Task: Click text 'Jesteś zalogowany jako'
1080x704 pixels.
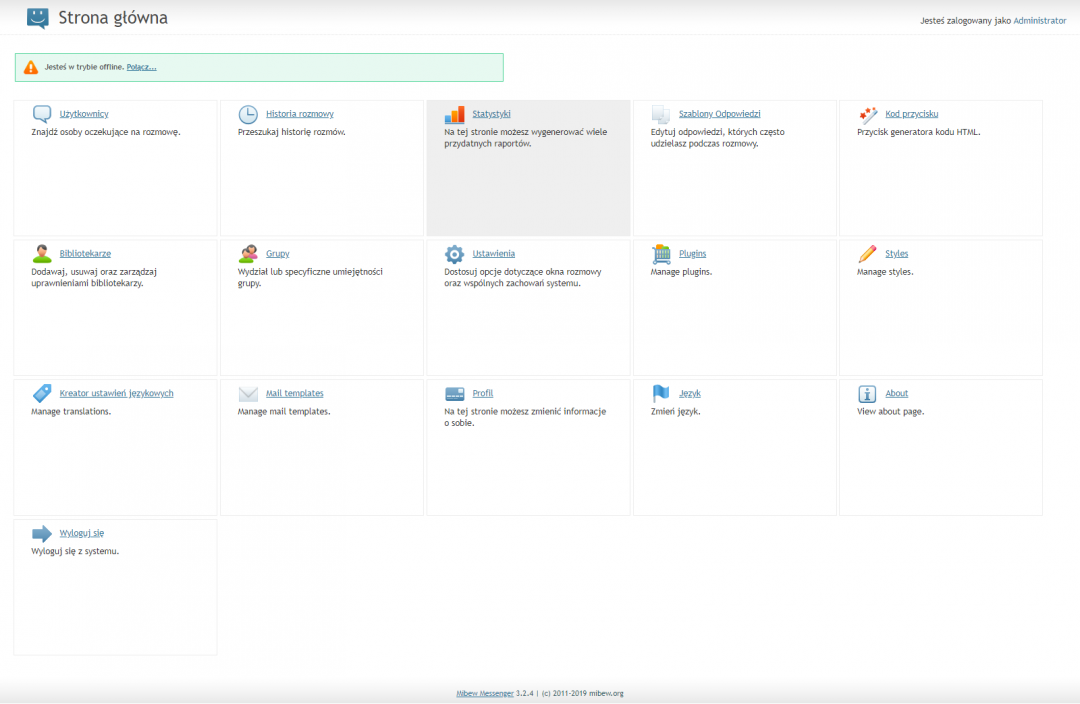Action: coord(965,21)
